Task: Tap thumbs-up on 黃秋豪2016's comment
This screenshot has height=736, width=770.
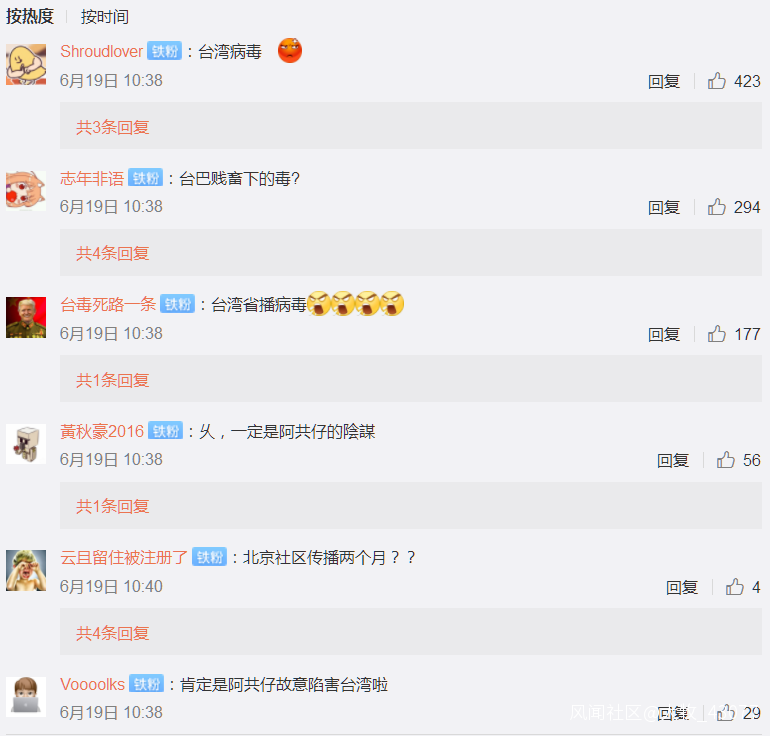Action: pyautogui.click(x=725, y=460)
